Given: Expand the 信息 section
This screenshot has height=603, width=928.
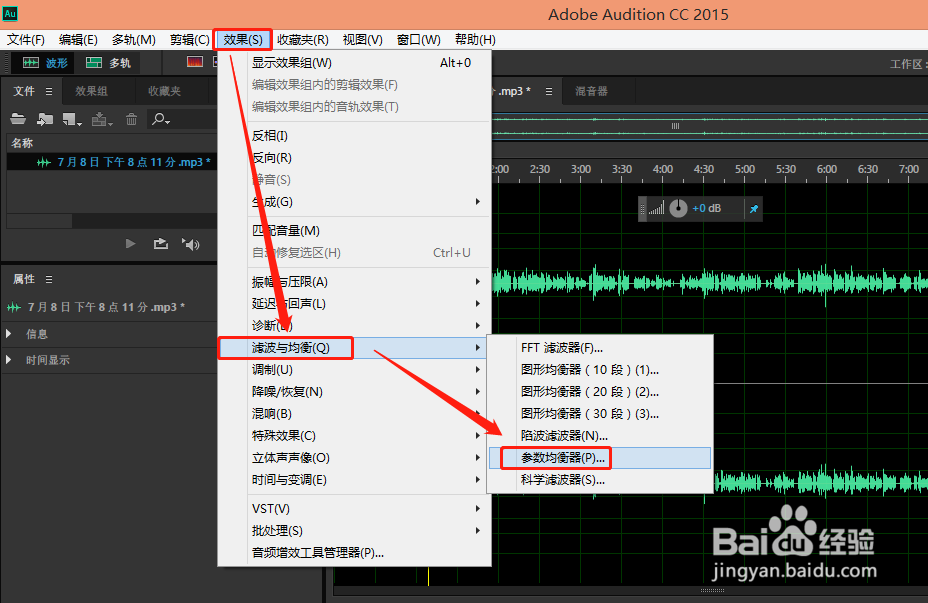Looking at the screenshot, I should click(x=9, y=334).
